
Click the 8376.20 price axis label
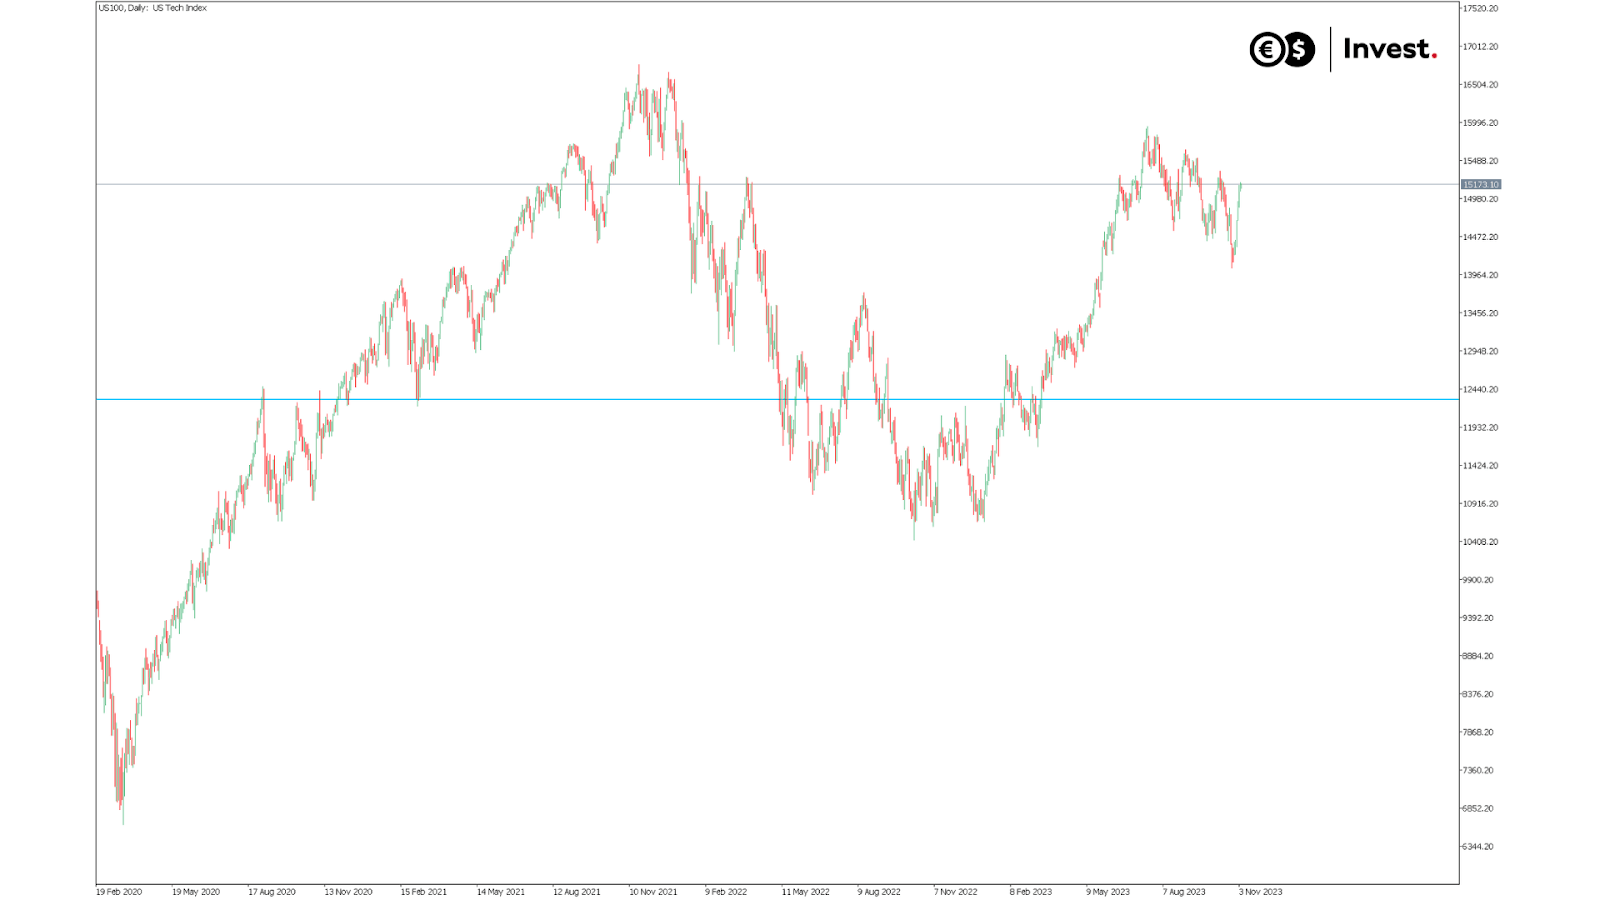point(1480,694)
